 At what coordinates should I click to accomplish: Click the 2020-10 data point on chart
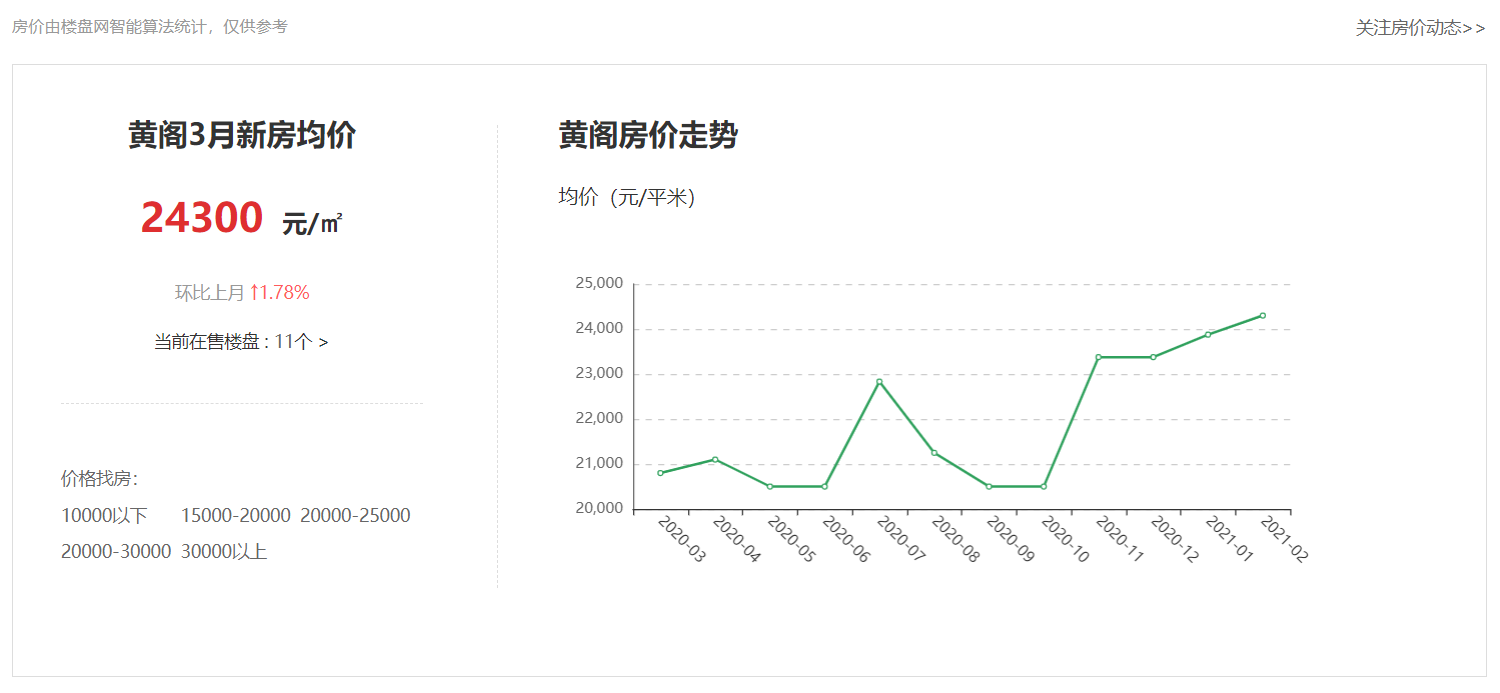[x=1044, y=486]
